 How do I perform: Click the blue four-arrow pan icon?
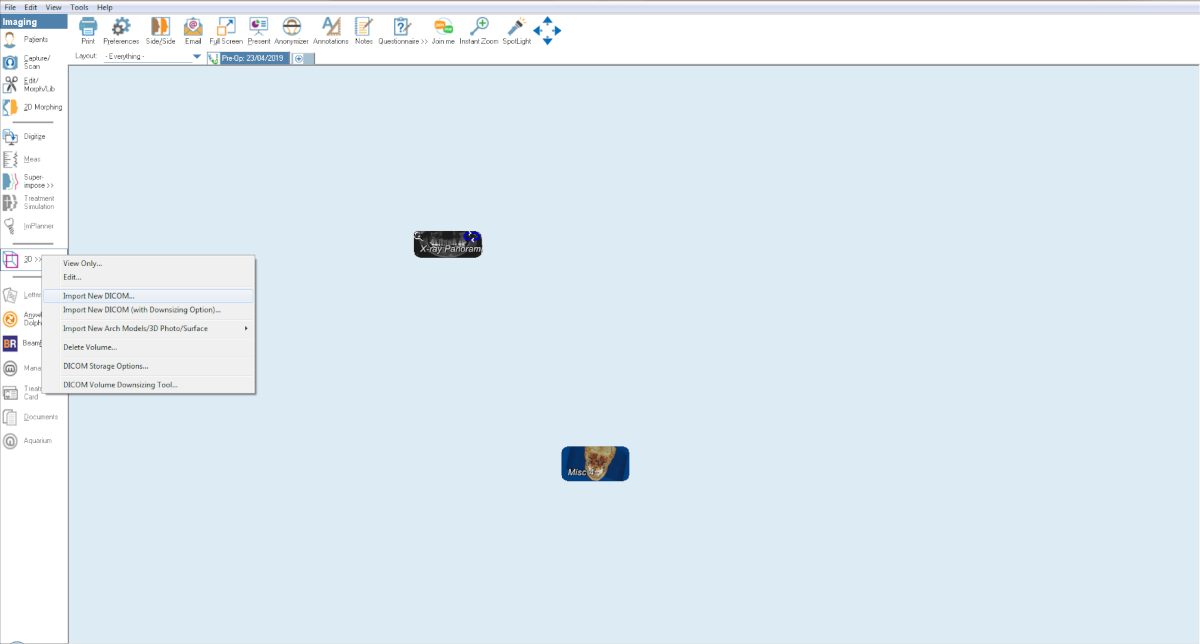[x=547, y=31]
